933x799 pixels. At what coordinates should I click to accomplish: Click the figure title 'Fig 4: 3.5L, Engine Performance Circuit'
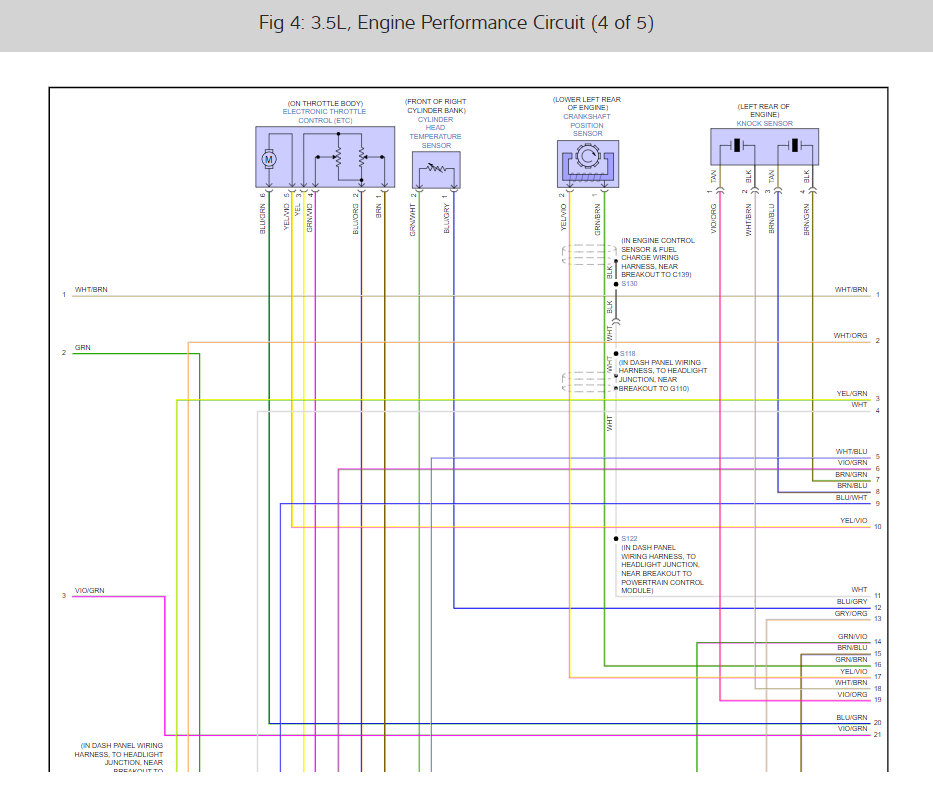(x=456, y=23)
